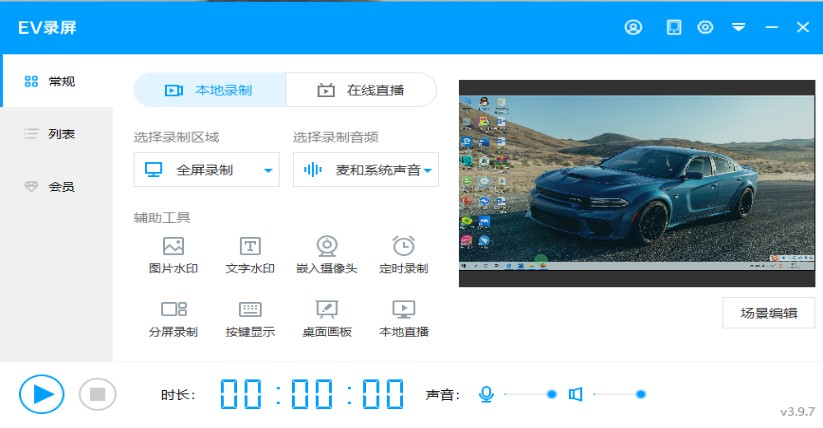The image size is (823, 428).
Task: Toggle the eye preview icon in title bar
Action: tap(705, 27)
